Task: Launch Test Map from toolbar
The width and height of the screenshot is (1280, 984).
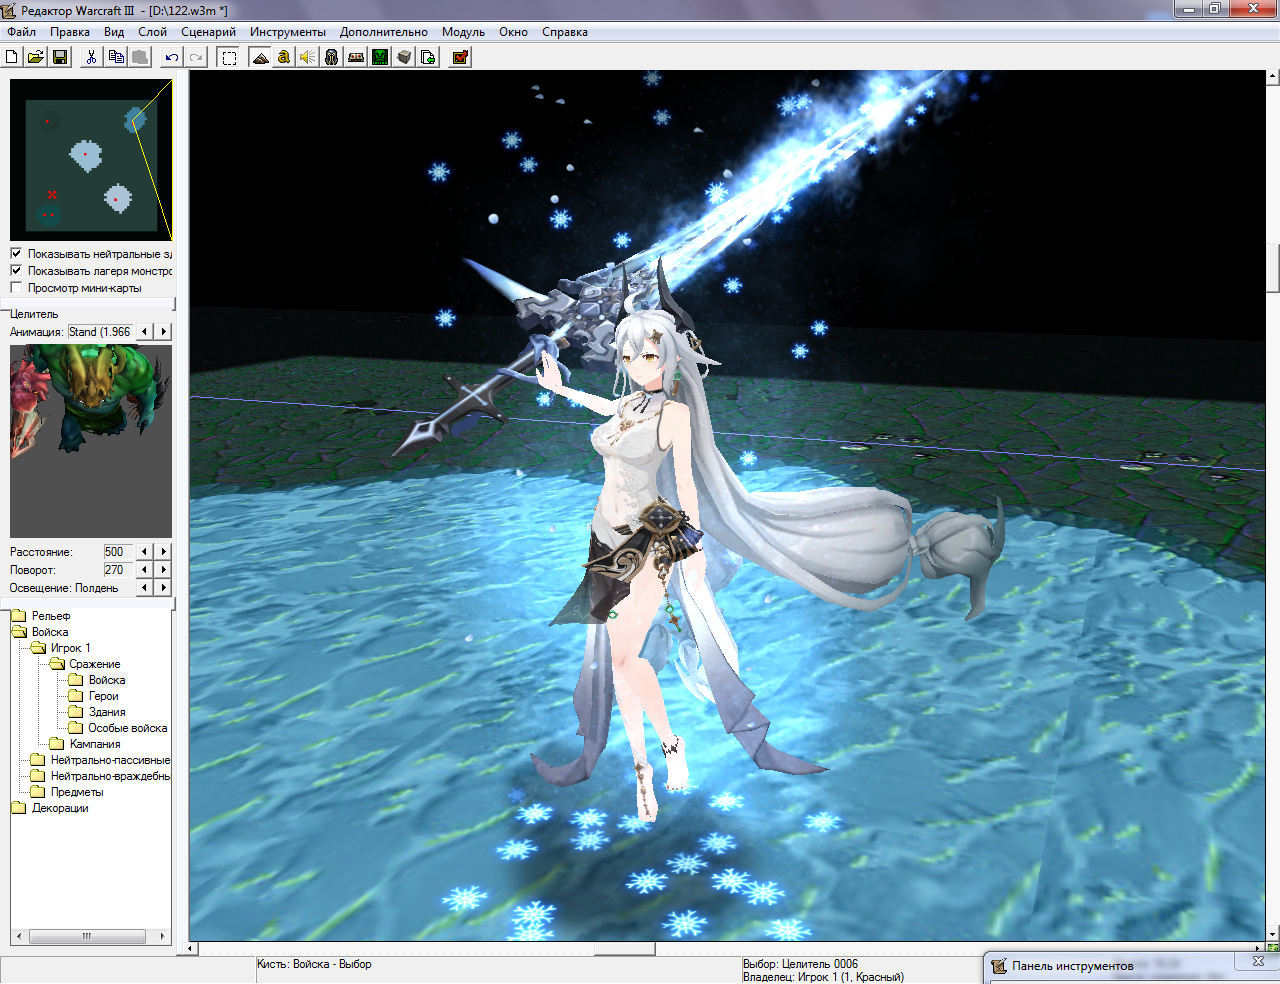Action: (460, 57)
